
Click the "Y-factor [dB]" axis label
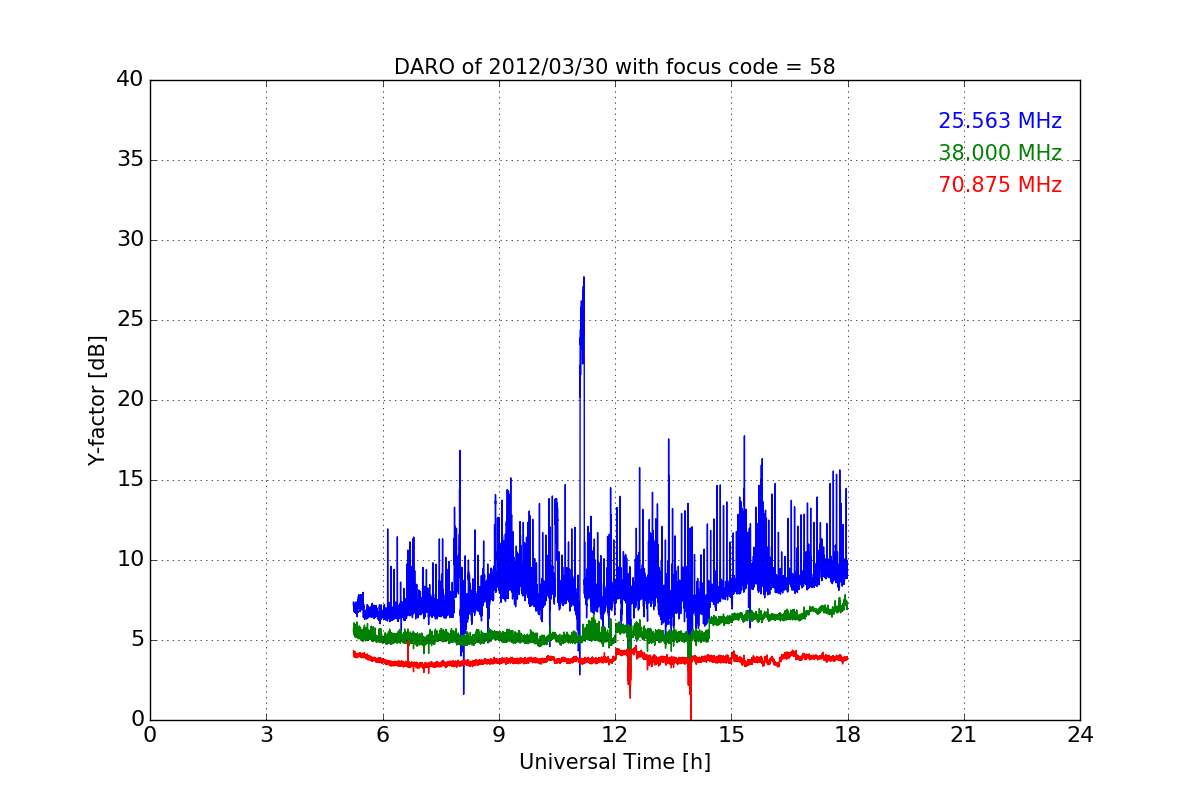tap(96, 400)
